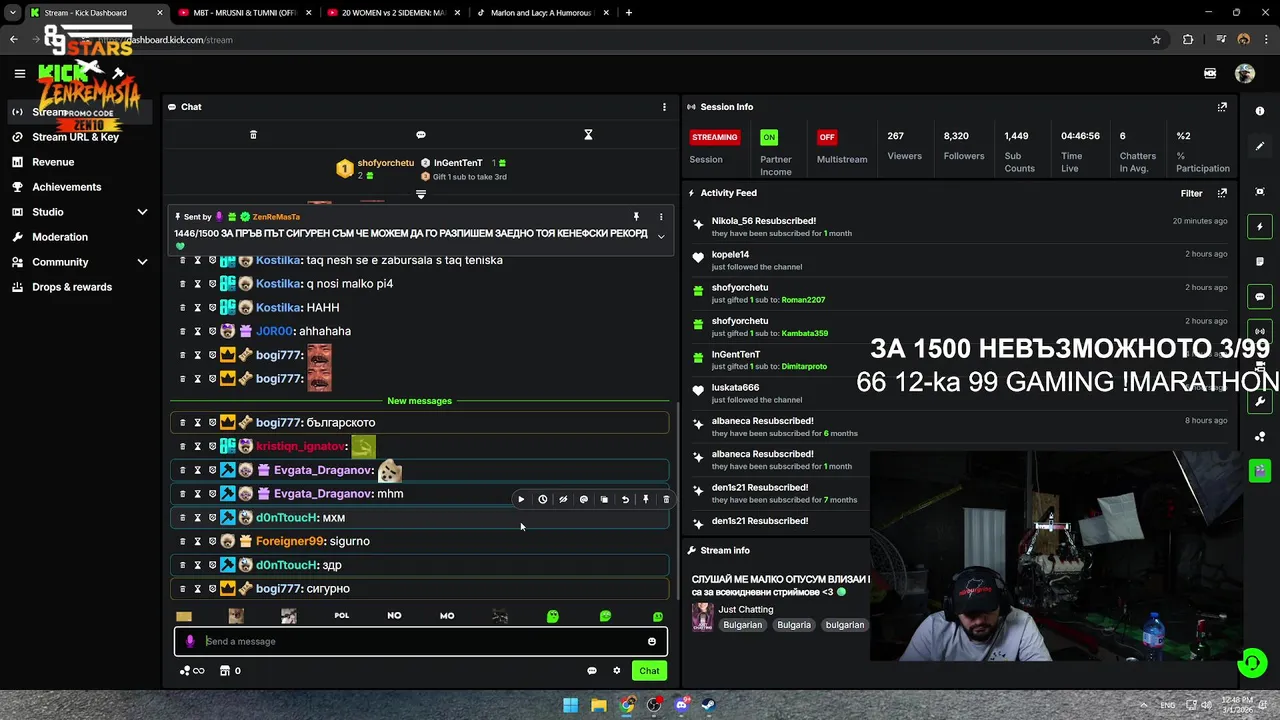The width and height of the screenshot is (1280, 720).
Task: Click the red STREAMING session badge
Action: pyautogui.click(x=715, y=137)
